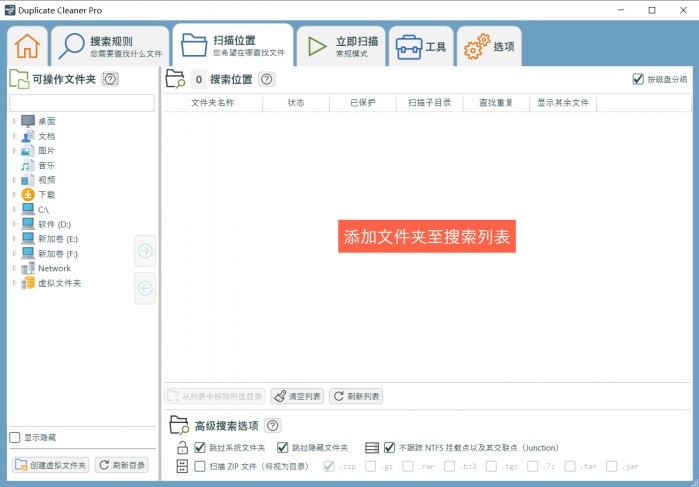Enable 扫描 ZIP 文件 checkbox
The height and width of the screenshot is (487, 699).
(x=200, y=466)
